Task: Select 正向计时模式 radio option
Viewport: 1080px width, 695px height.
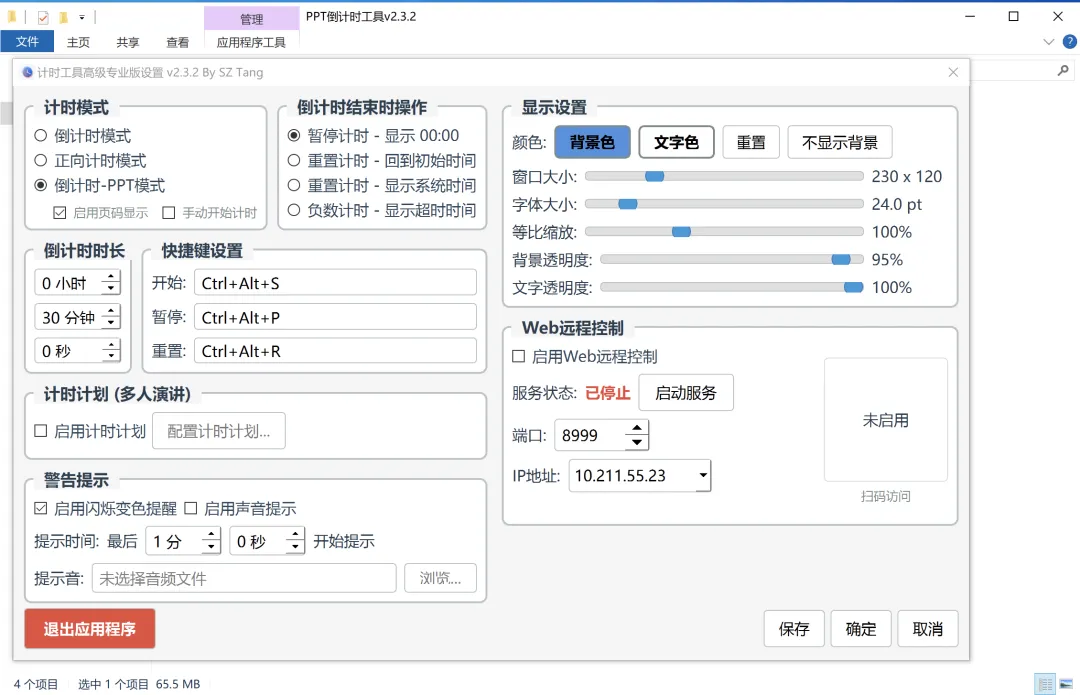Action: (x=90, y=160)
